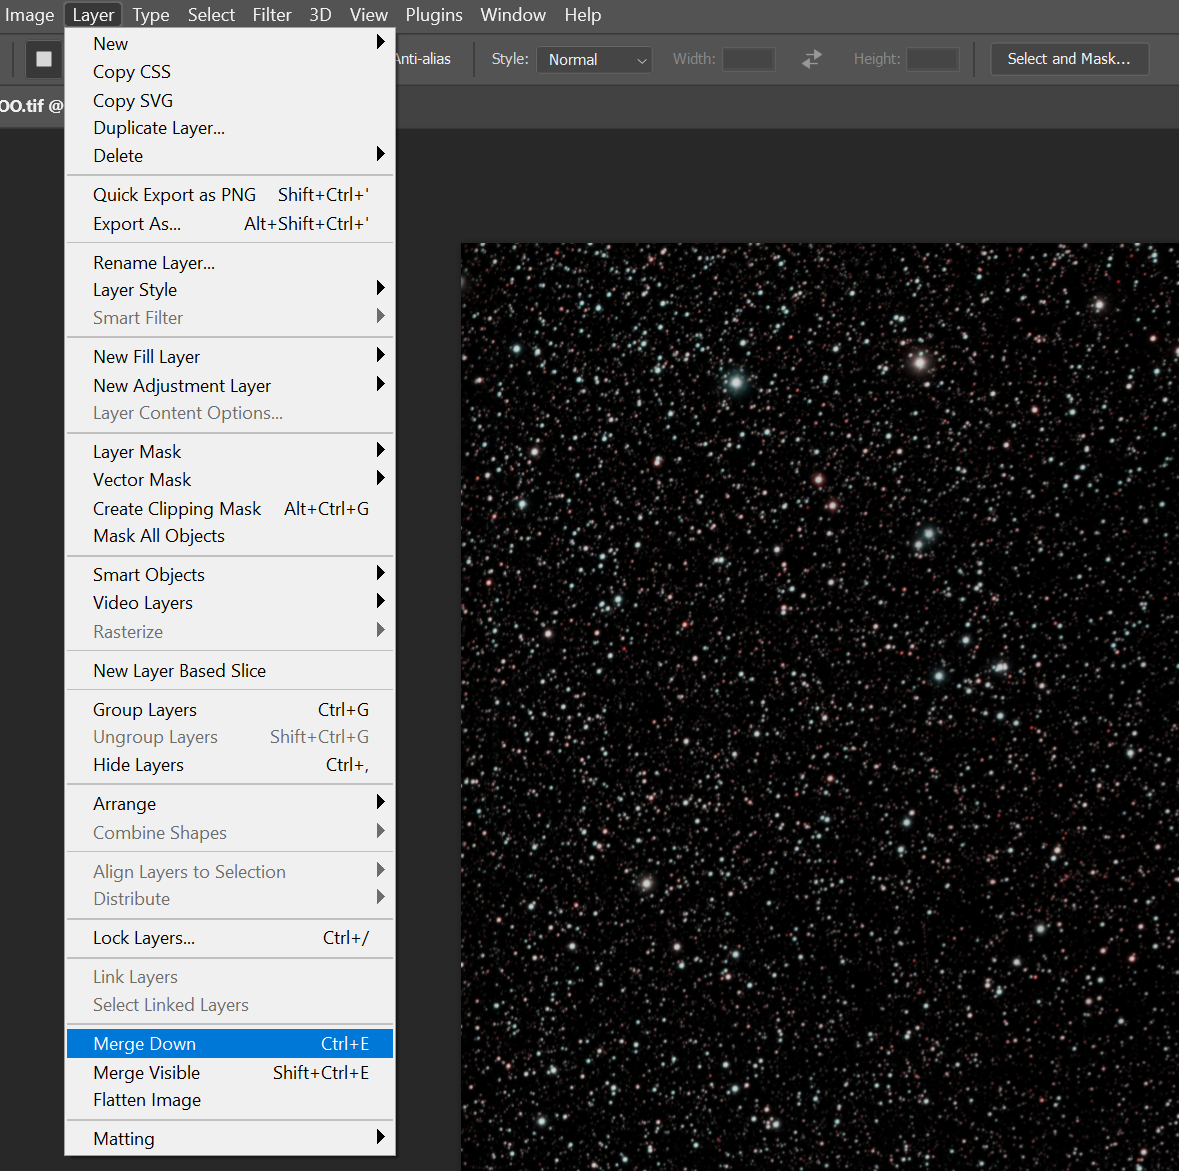Viewport: 1179px width, 1171px height.
Task: Expand the Layer Mask submenu
Action: click(230, 451)
